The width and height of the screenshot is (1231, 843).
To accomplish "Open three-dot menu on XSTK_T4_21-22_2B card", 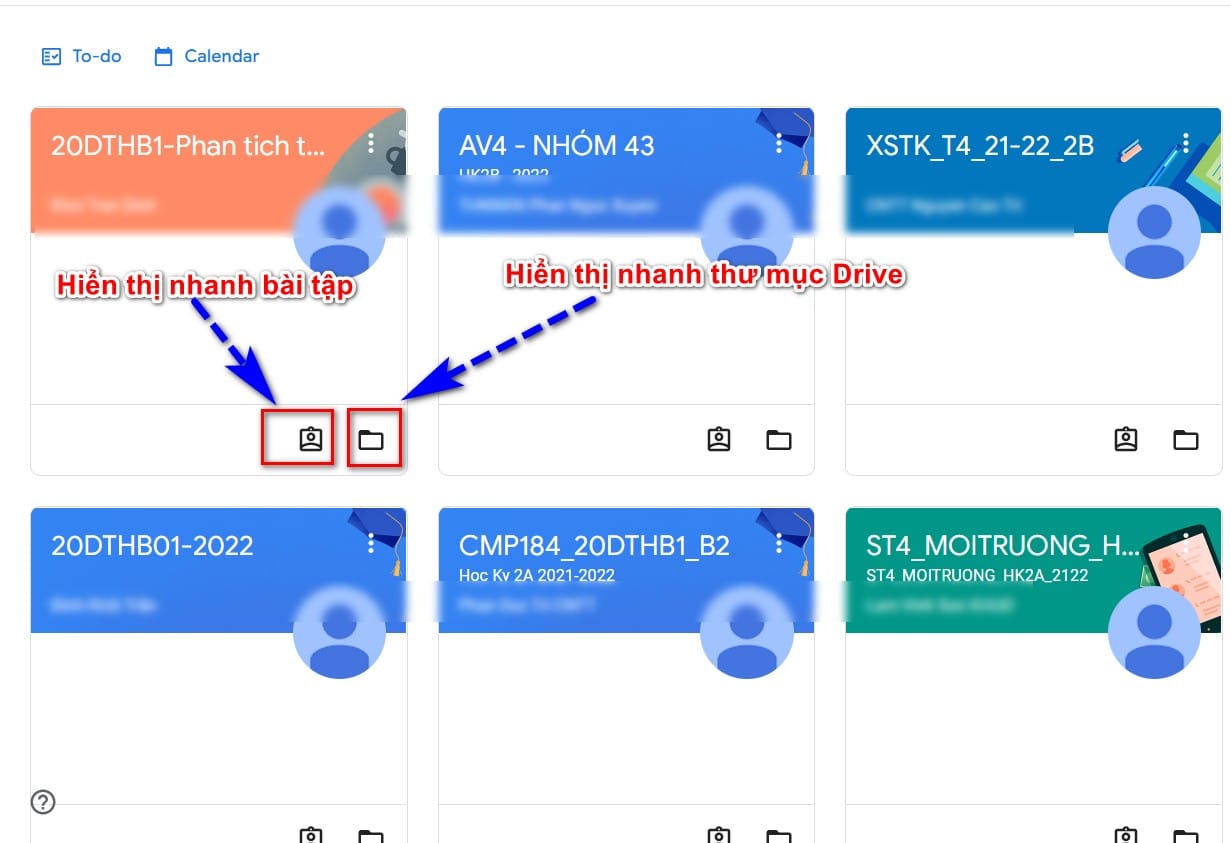I will [1186, 144].
